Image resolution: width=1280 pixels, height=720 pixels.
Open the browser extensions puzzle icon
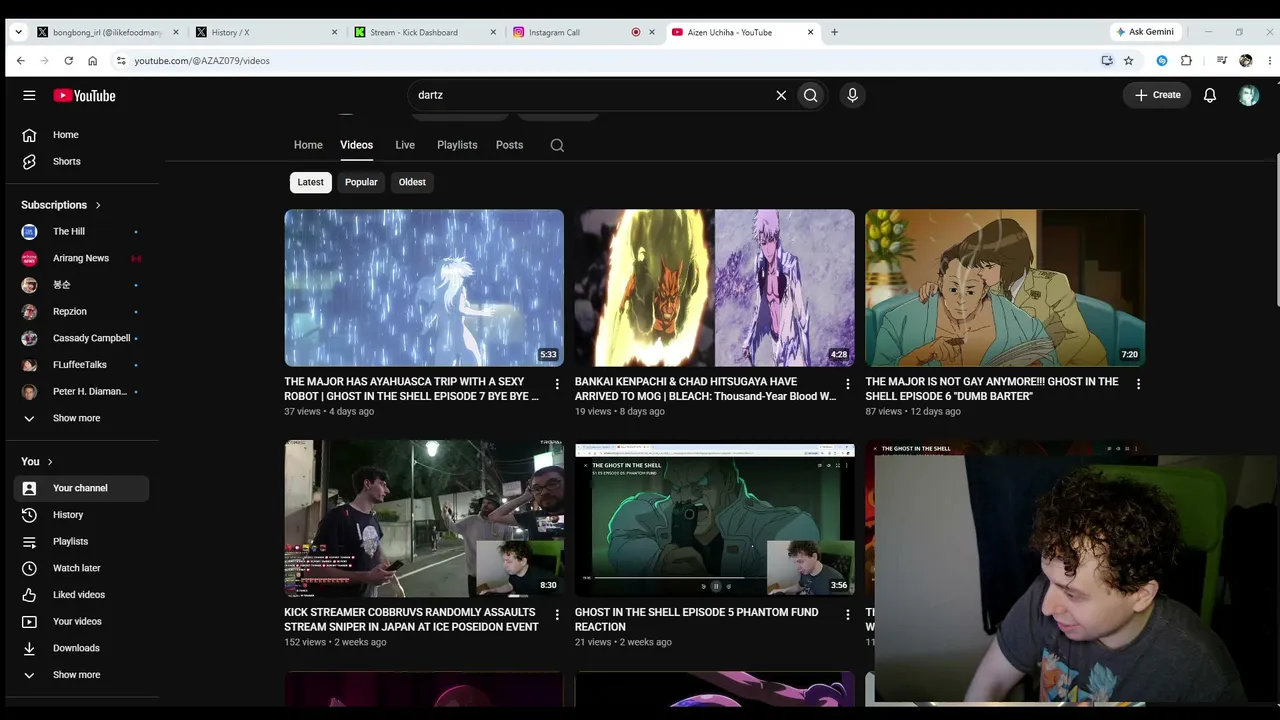point(1186,61)
